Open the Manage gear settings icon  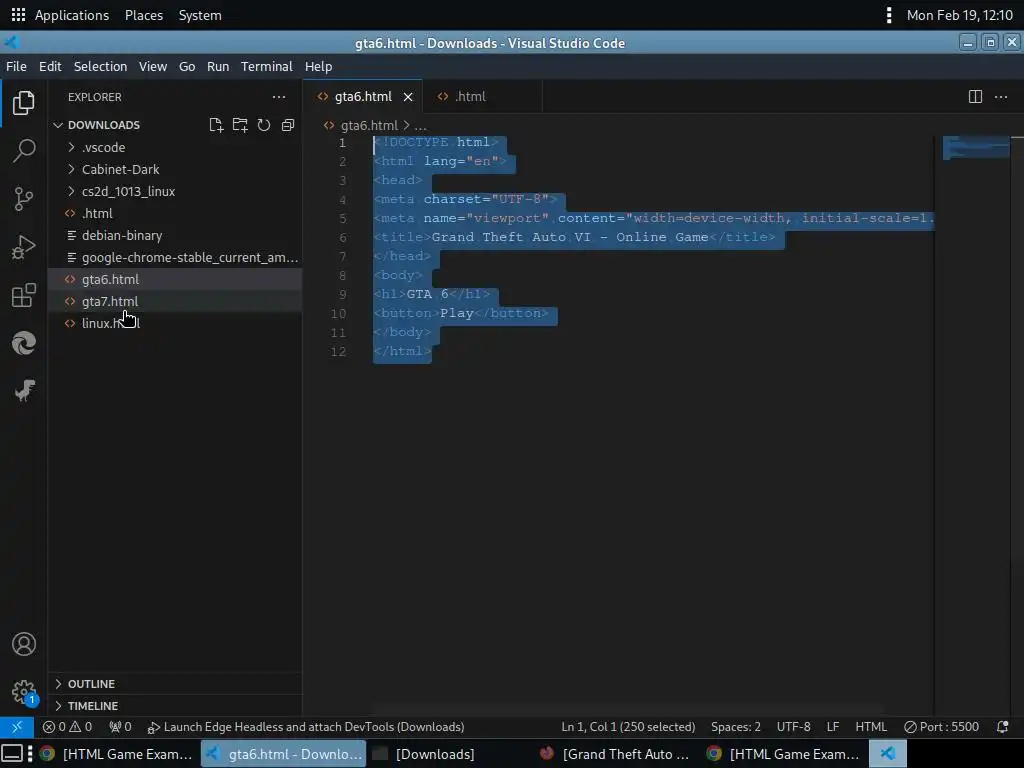24,692
